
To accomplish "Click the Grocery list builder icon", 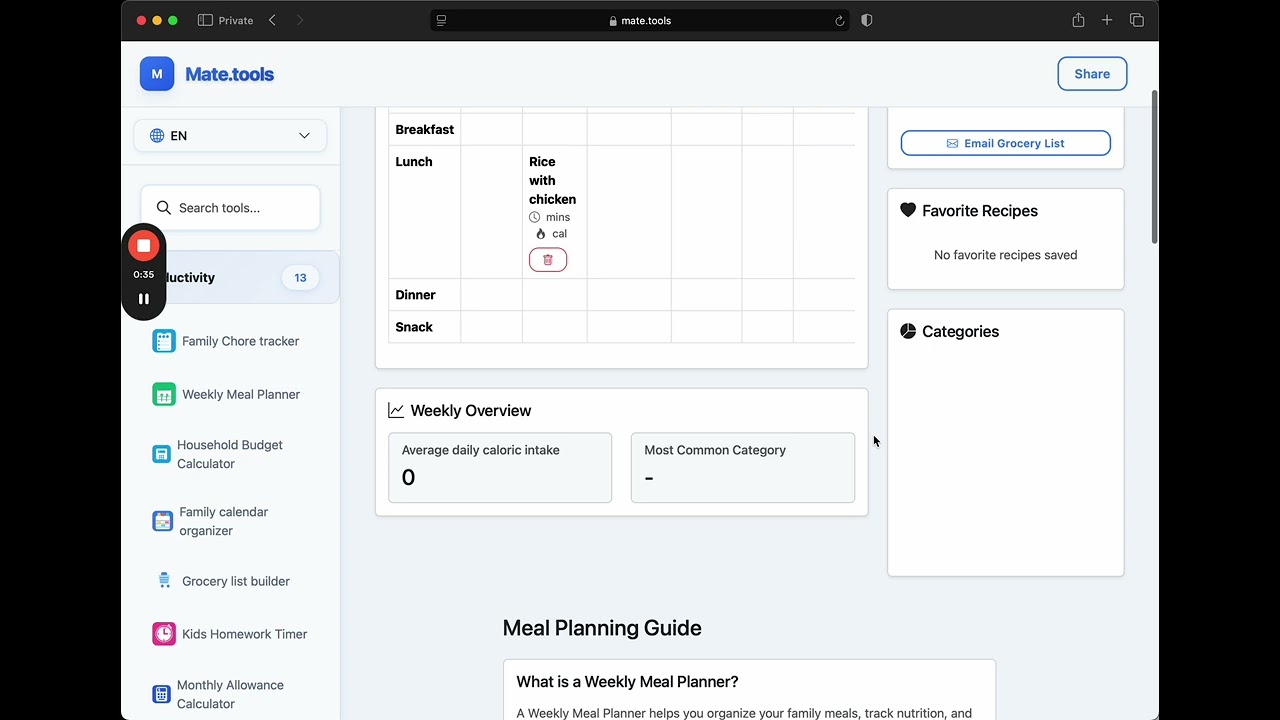I will [x=164, y=581].
